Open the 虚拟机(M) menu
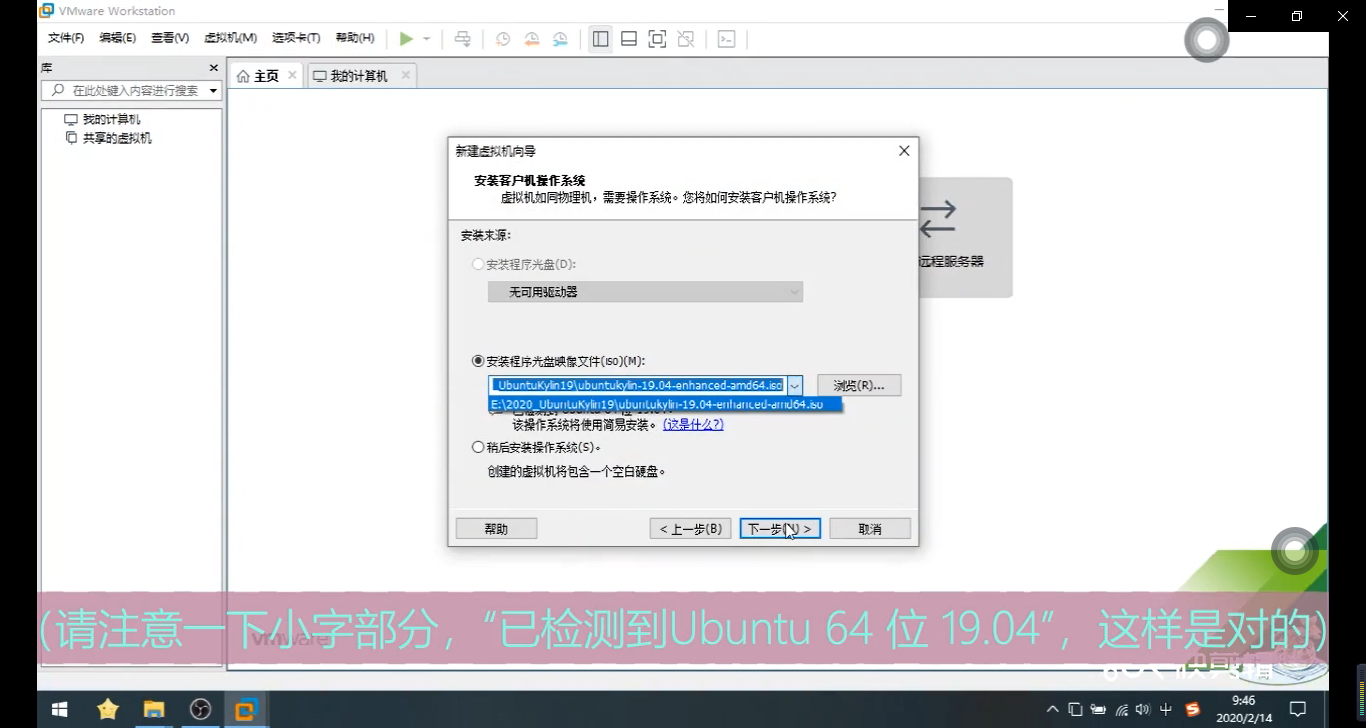Viewport: 1366px width, 728px height. pos(230,38)
